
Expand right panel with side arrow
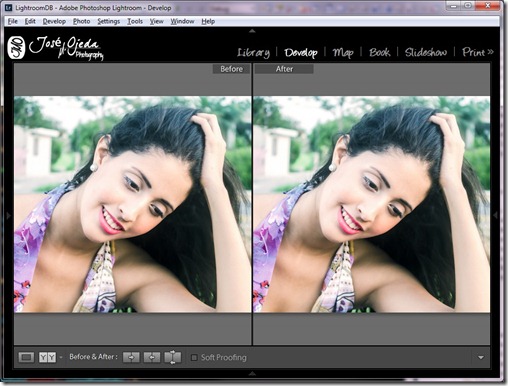[x=496, y=215]
